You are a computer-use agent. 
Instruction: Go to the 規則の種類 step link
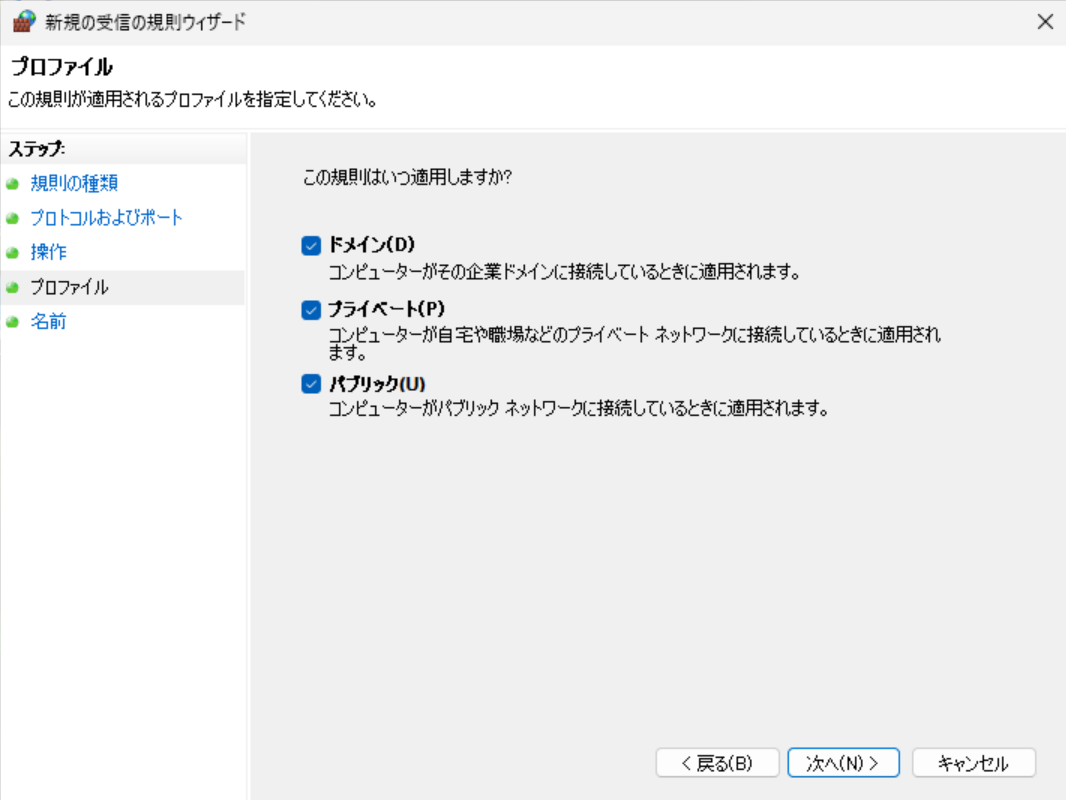point(75,184)
